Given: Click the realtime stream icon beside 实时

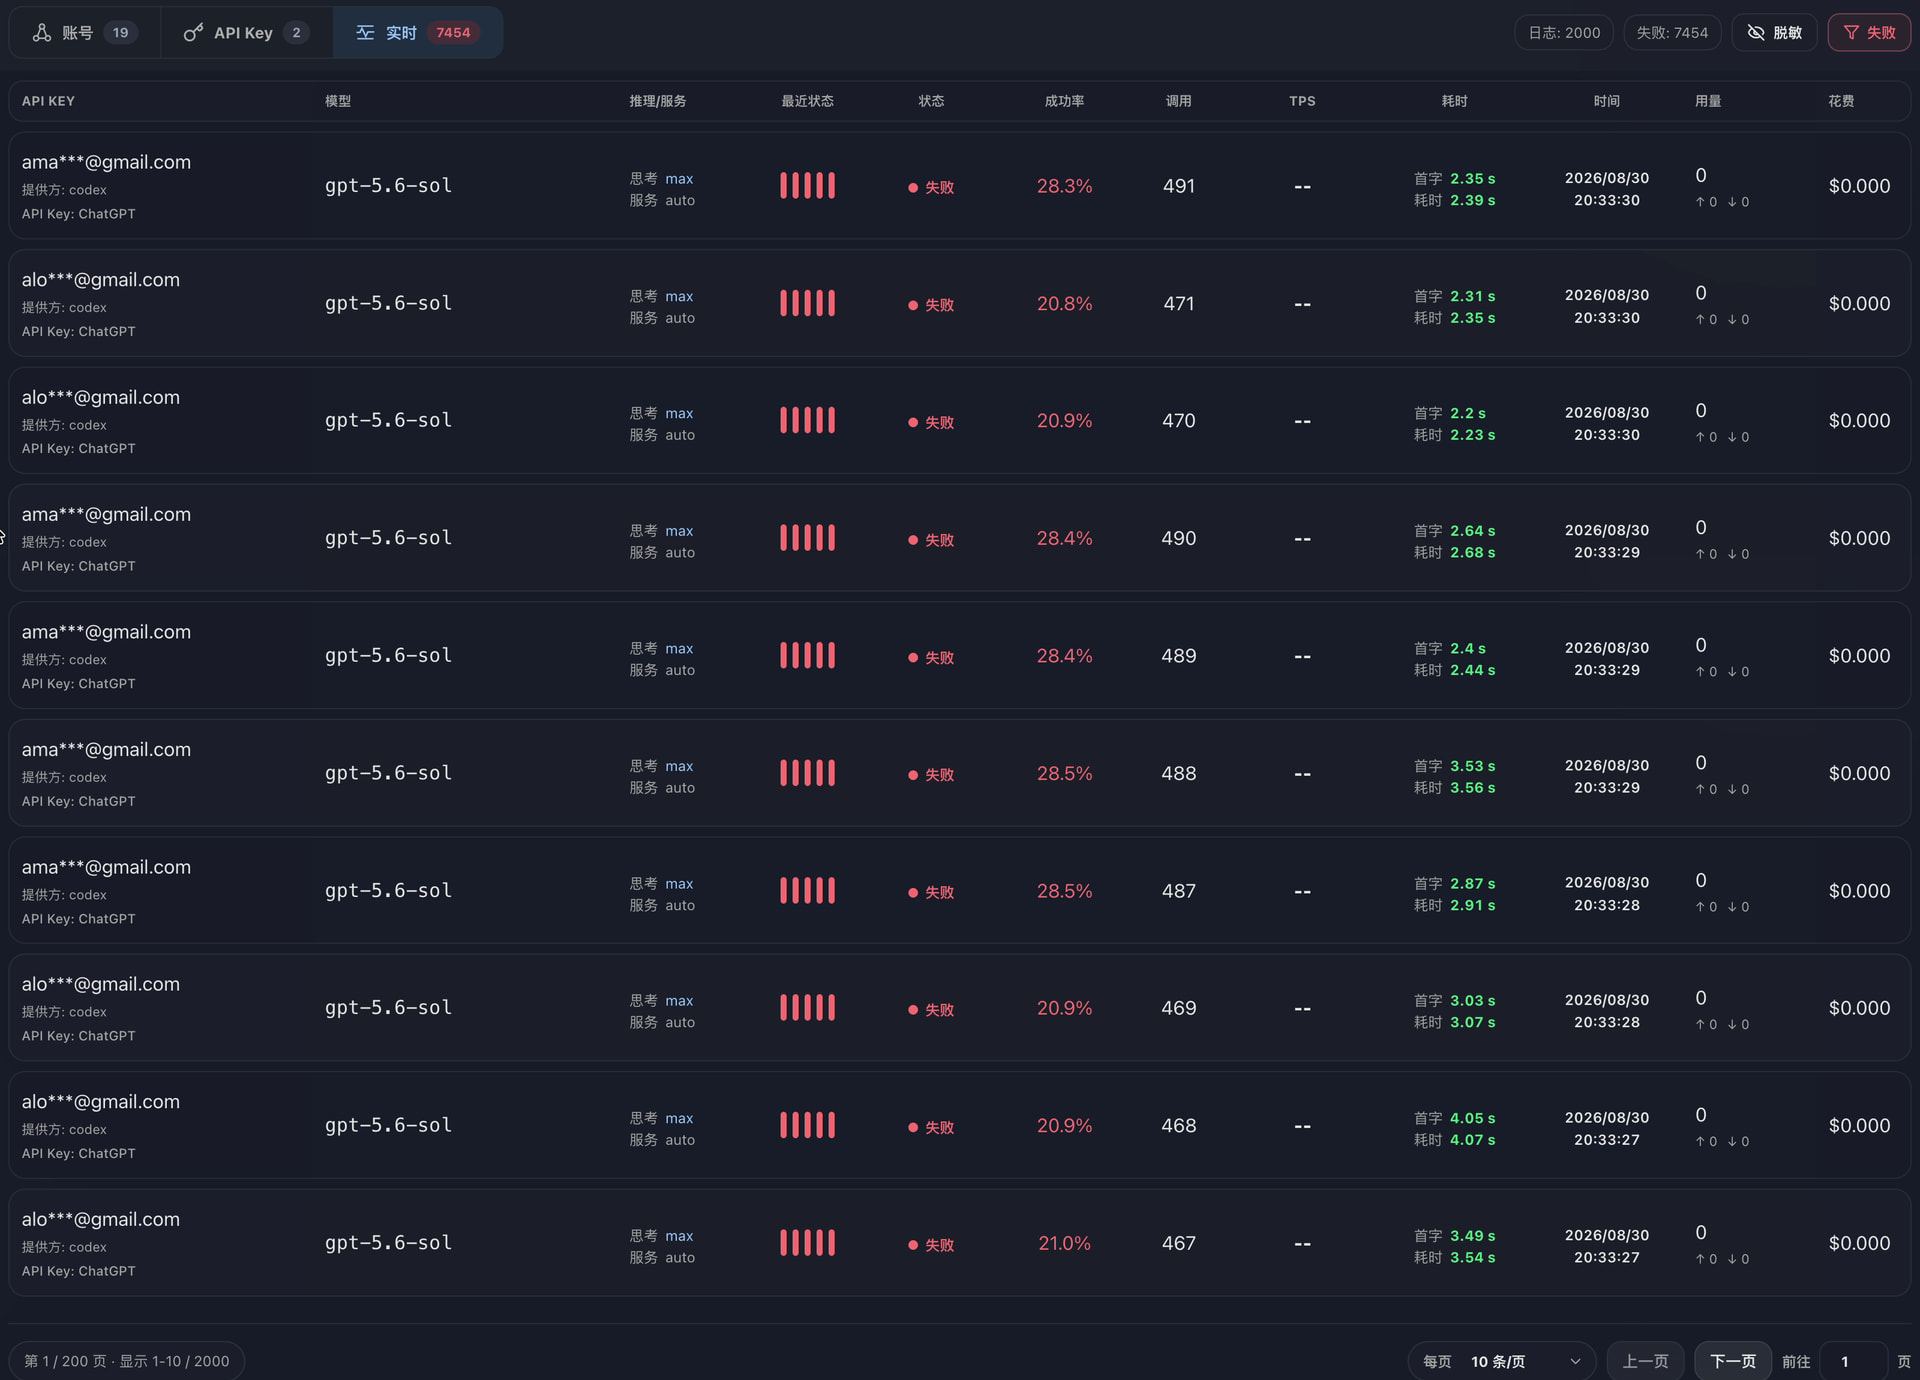Looking at the screenshot, I should click(x=365, y=33).
